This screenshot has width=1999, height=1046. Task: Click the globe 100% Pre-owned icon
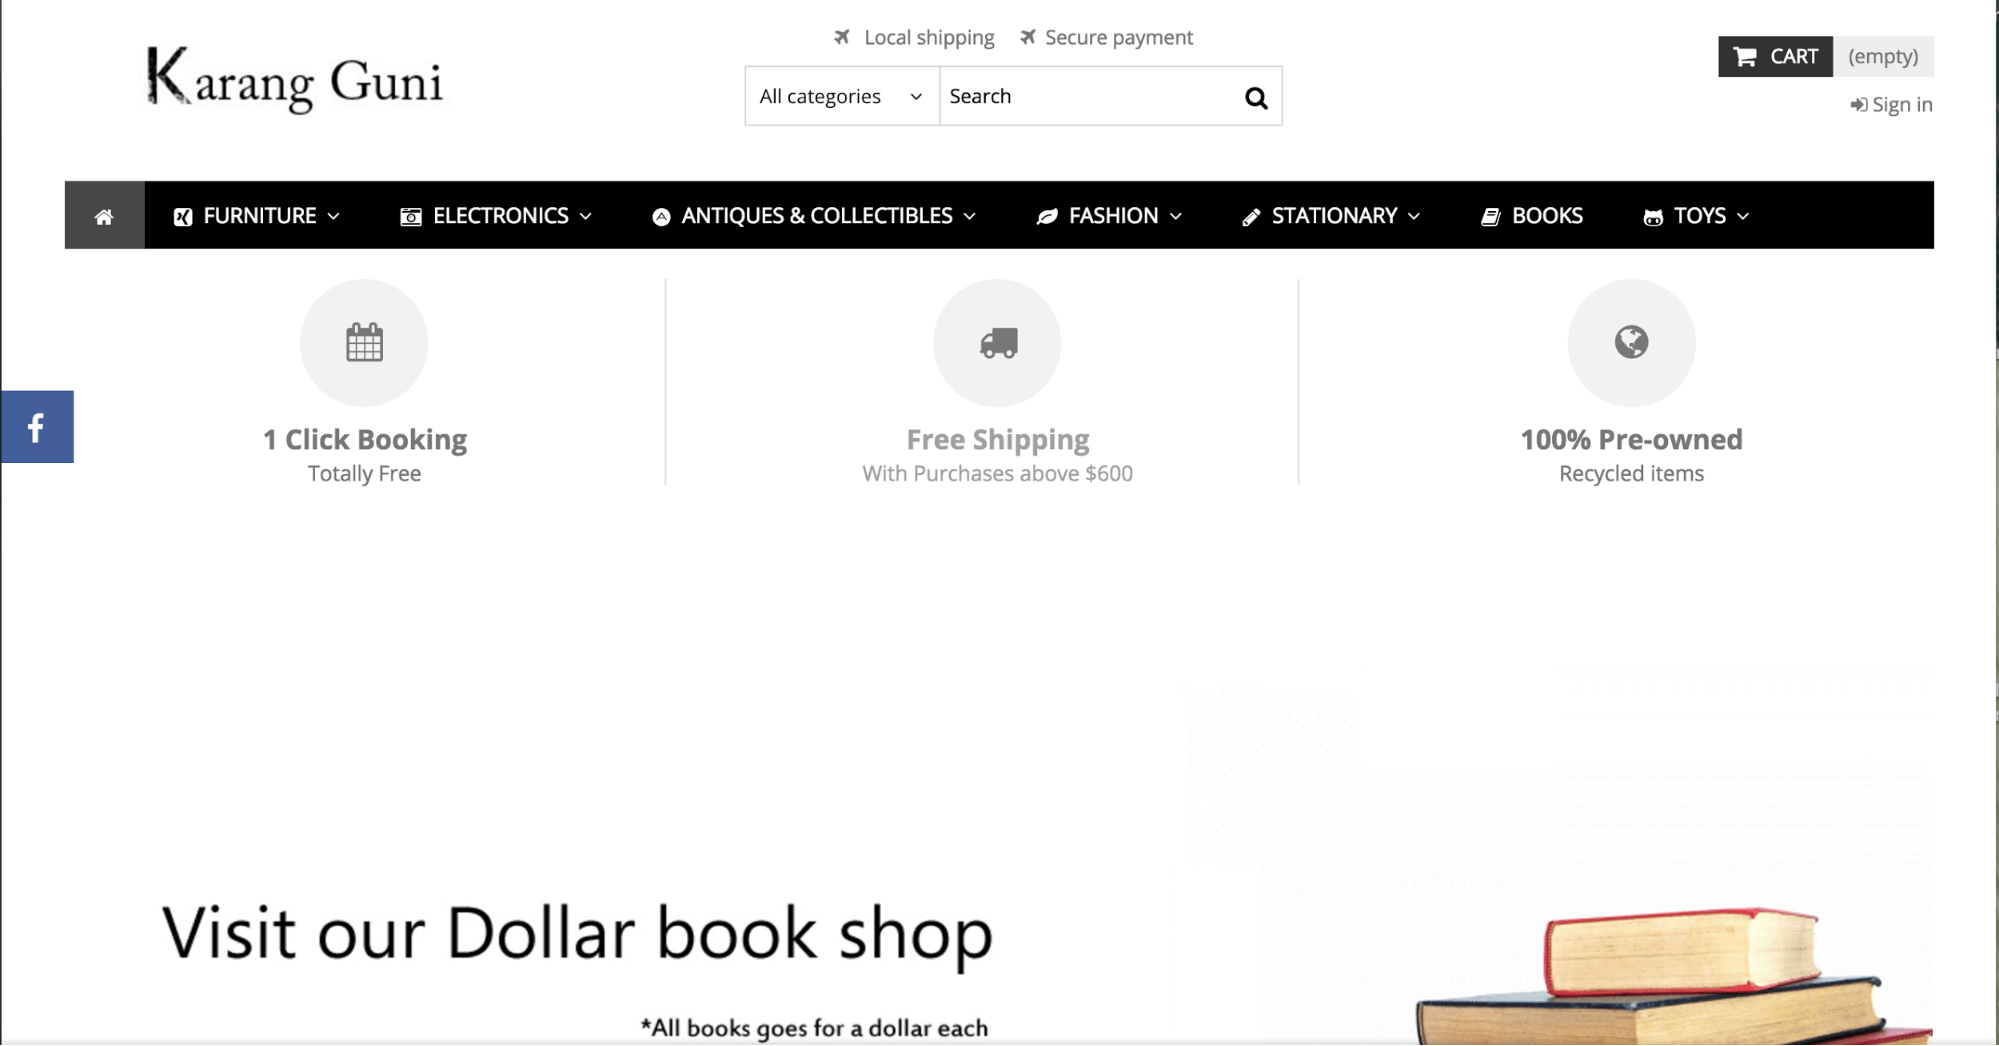click(1631, 343)
